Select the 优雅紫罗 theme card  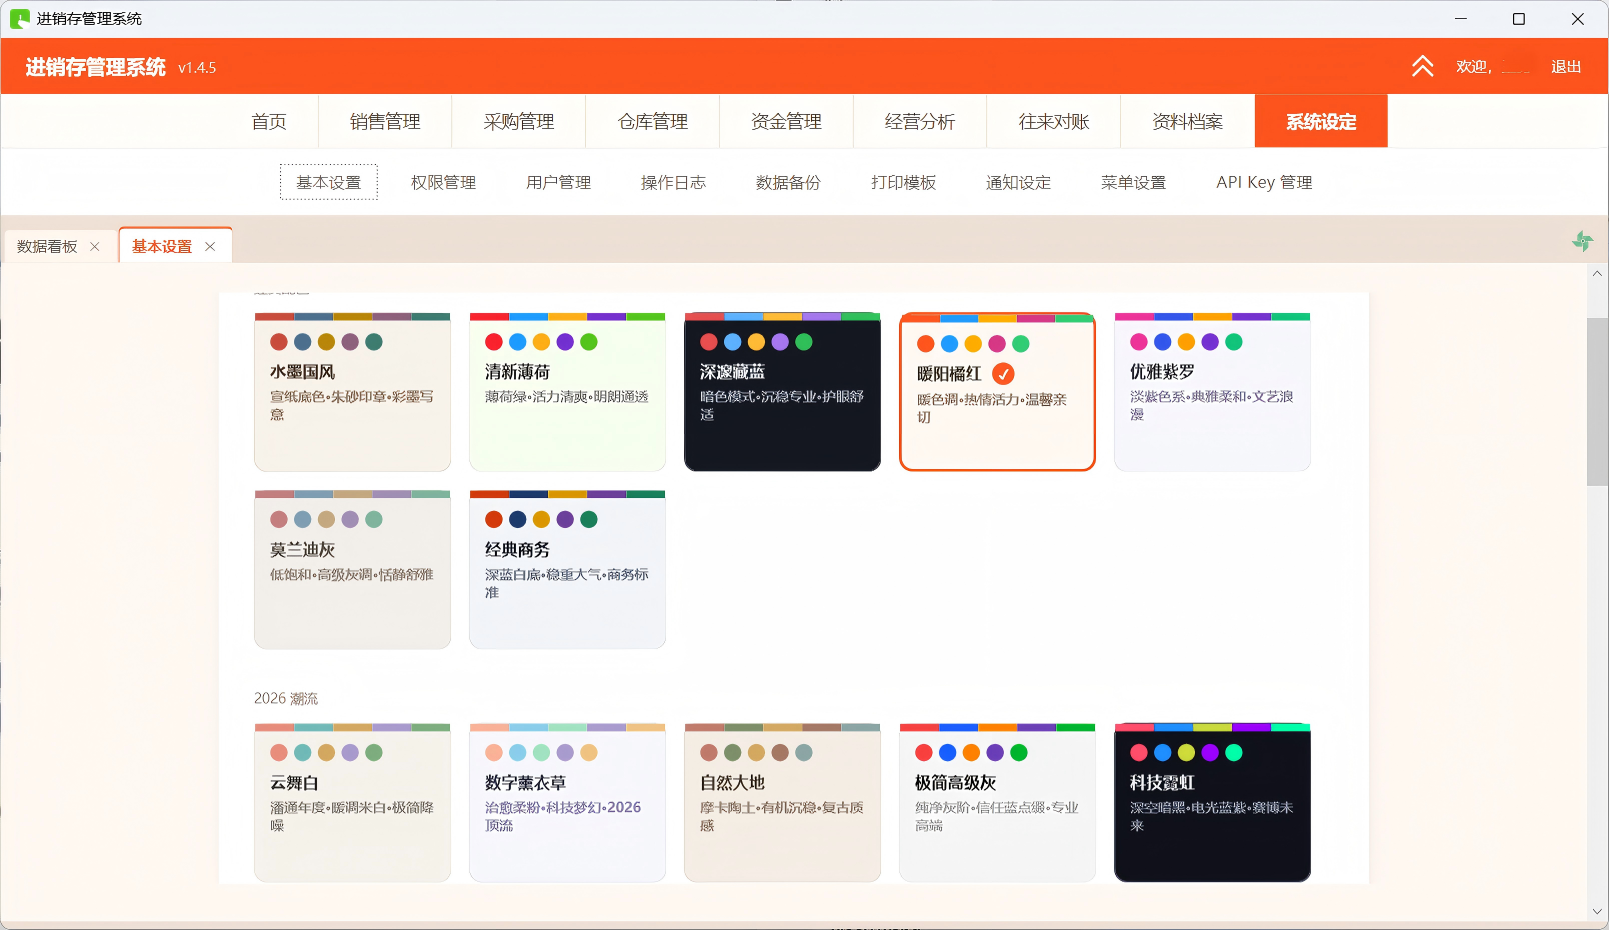(x=1212, y=392)
